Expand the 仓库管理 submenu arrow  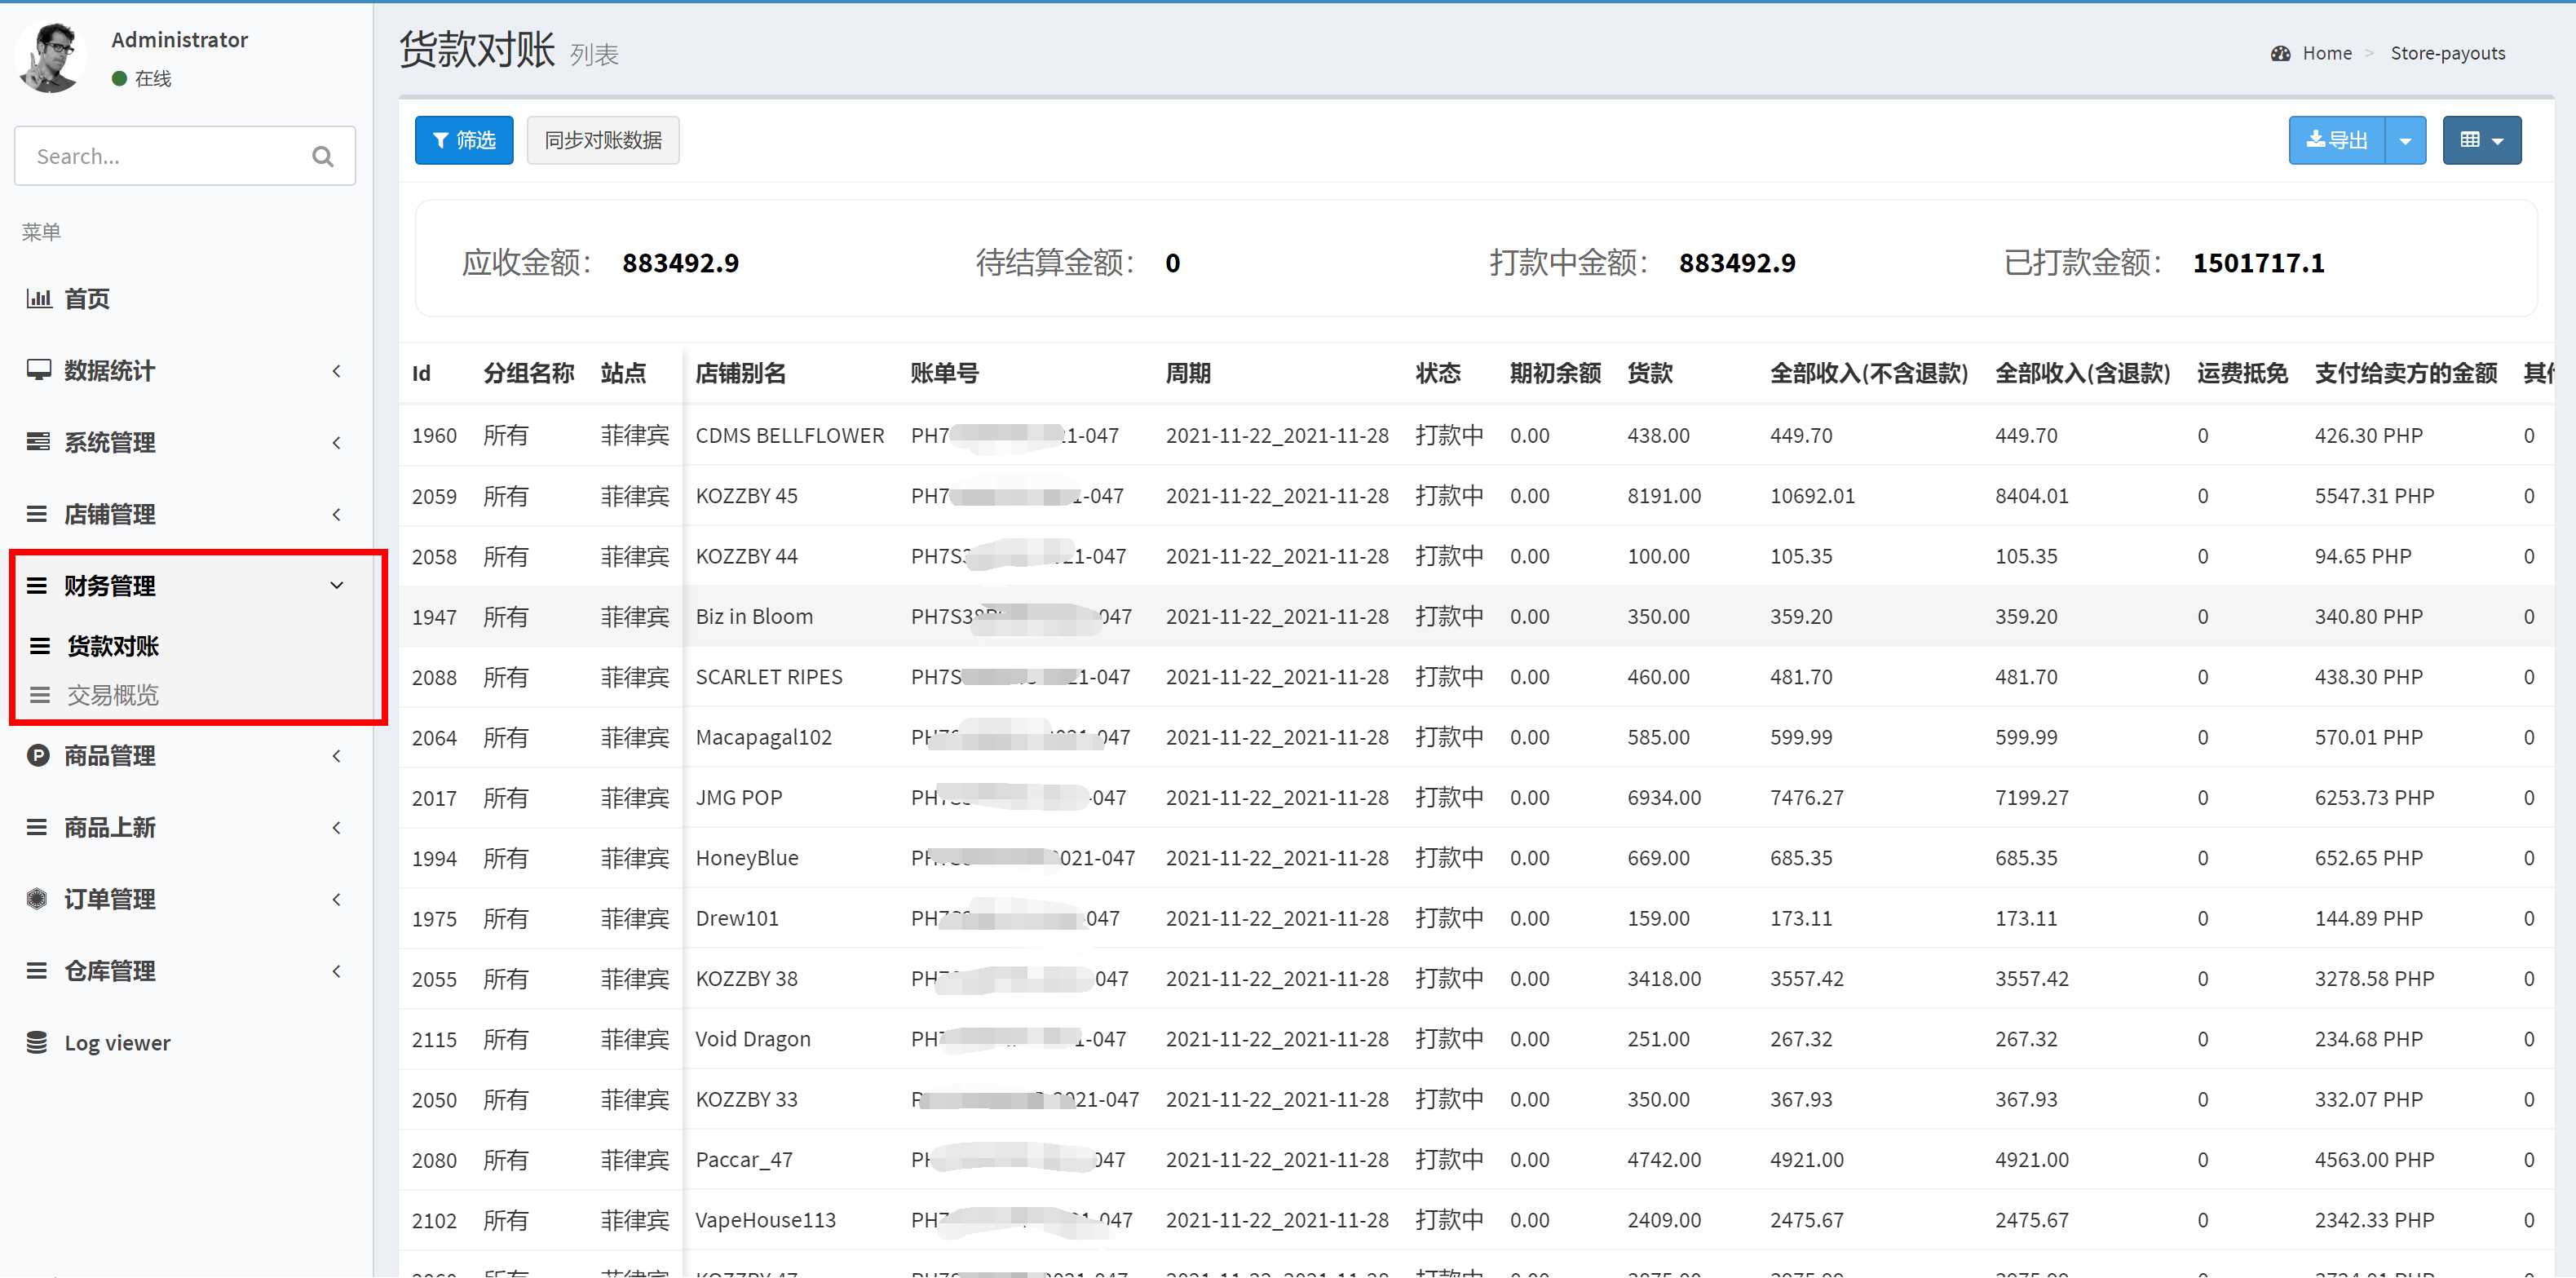[x=337, y=971]
